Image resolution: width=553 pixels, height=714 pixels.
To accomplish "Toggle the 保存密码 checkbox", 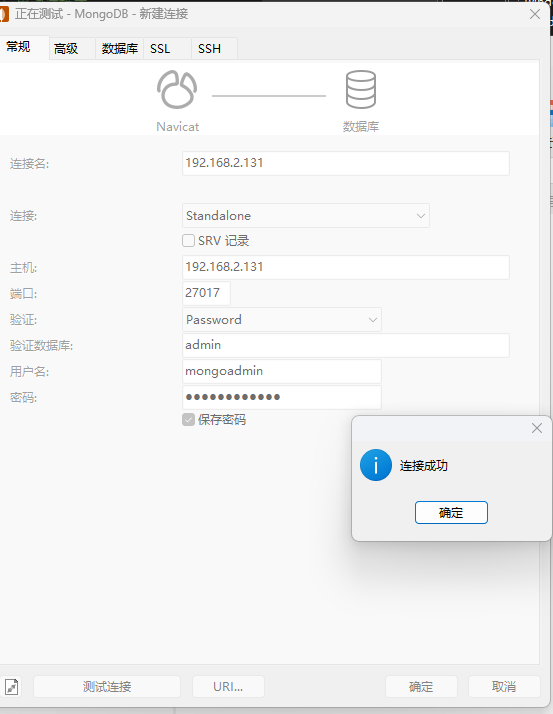I will point(188,419).
